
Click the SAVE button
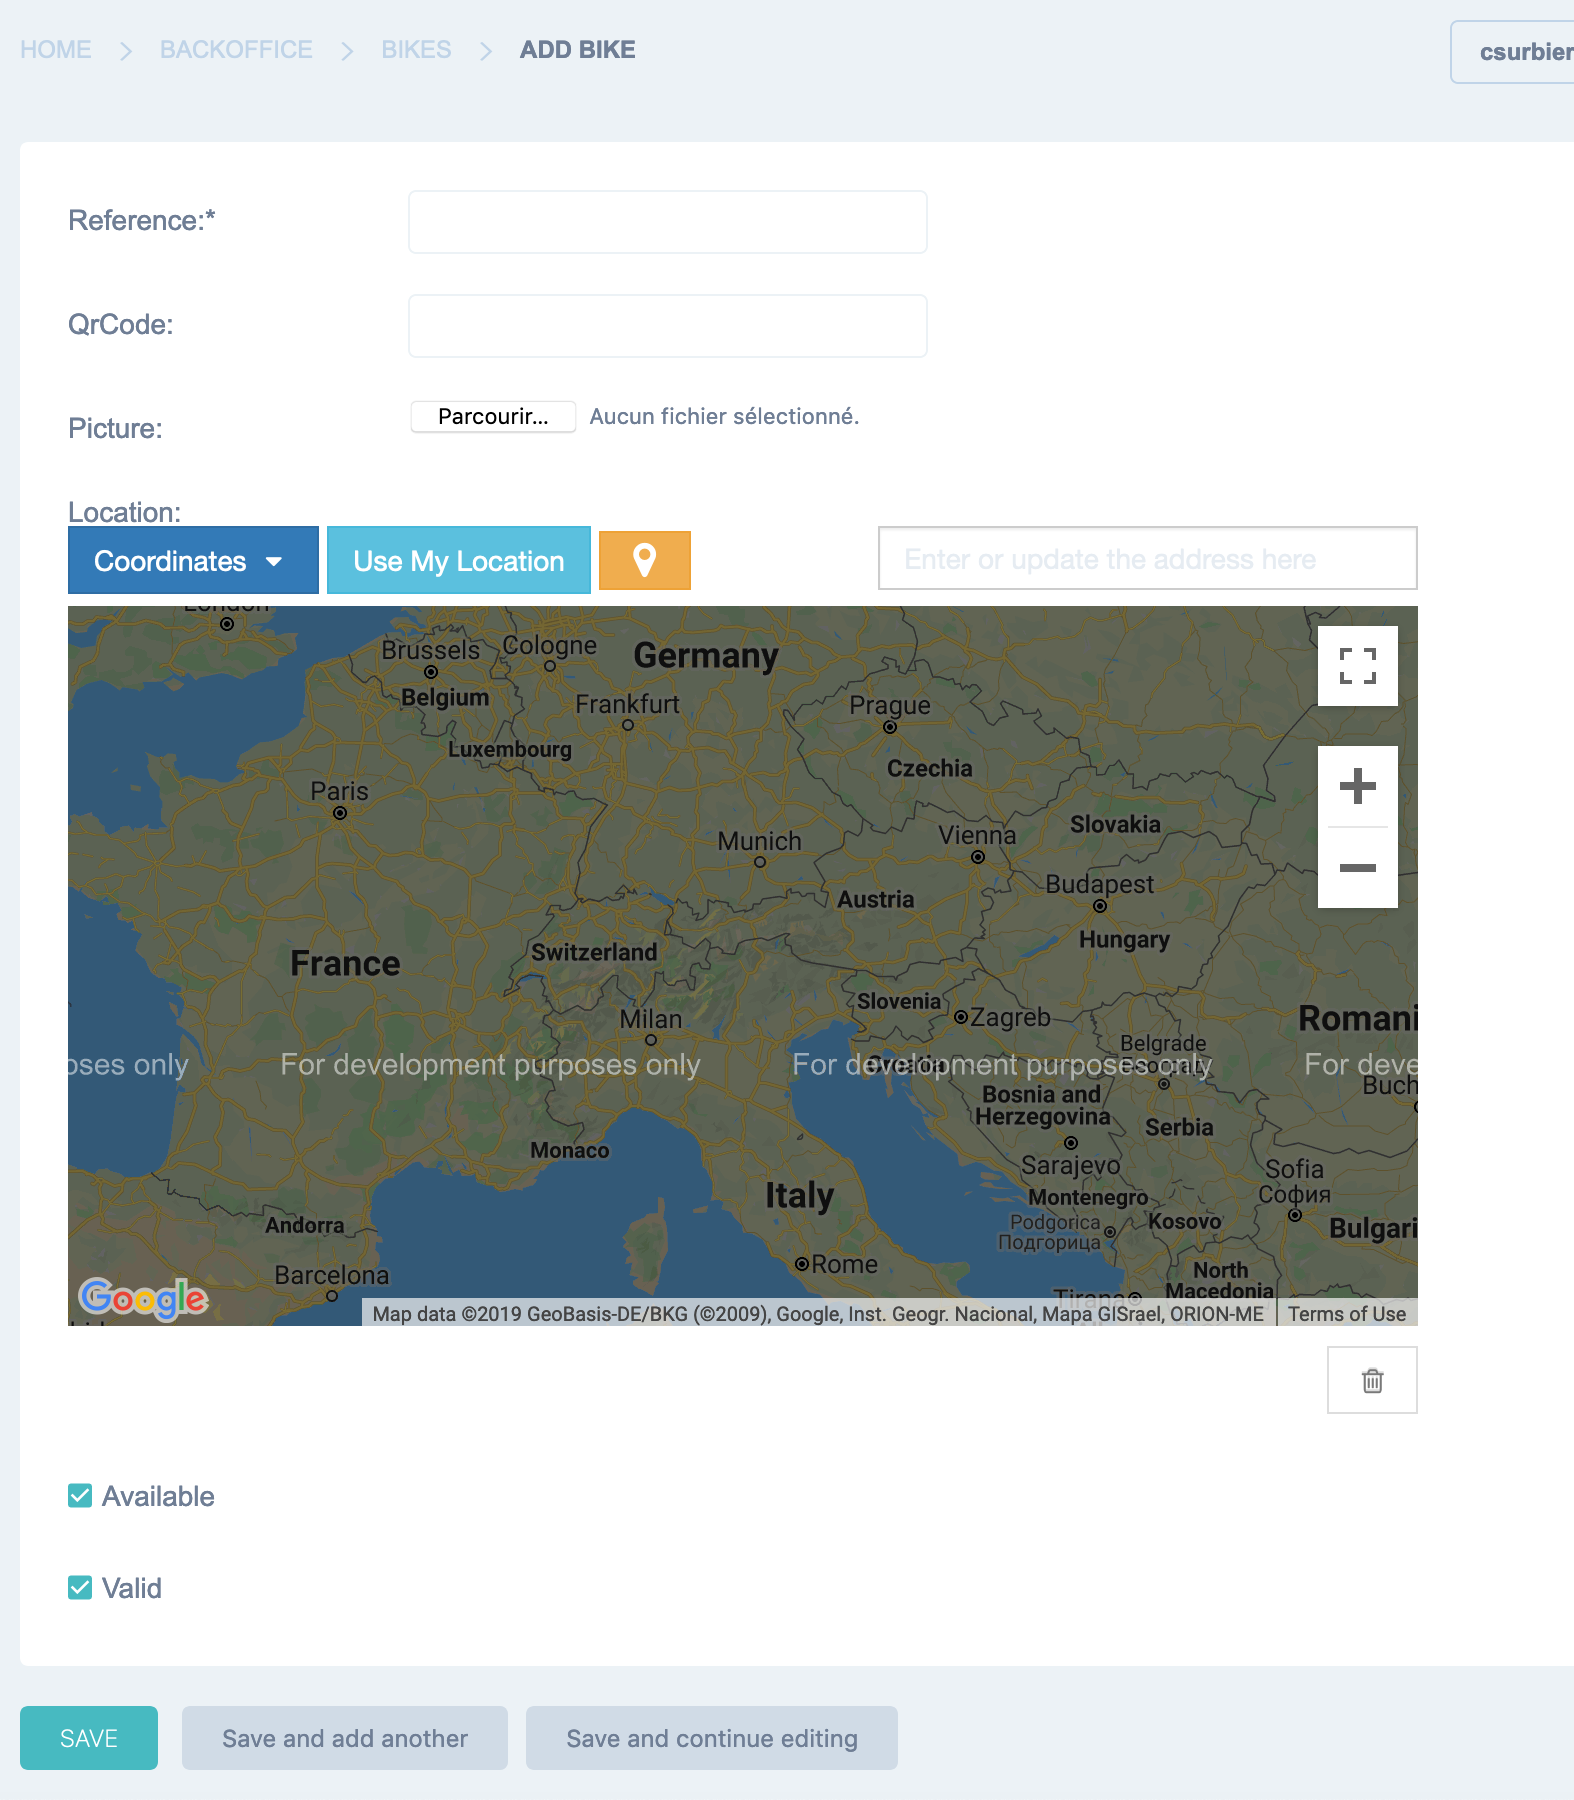pos(89,1738)
